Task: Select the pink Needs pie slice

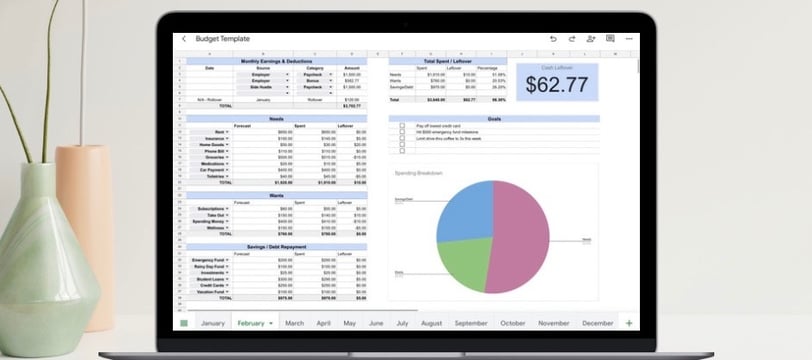Action: 520,237
